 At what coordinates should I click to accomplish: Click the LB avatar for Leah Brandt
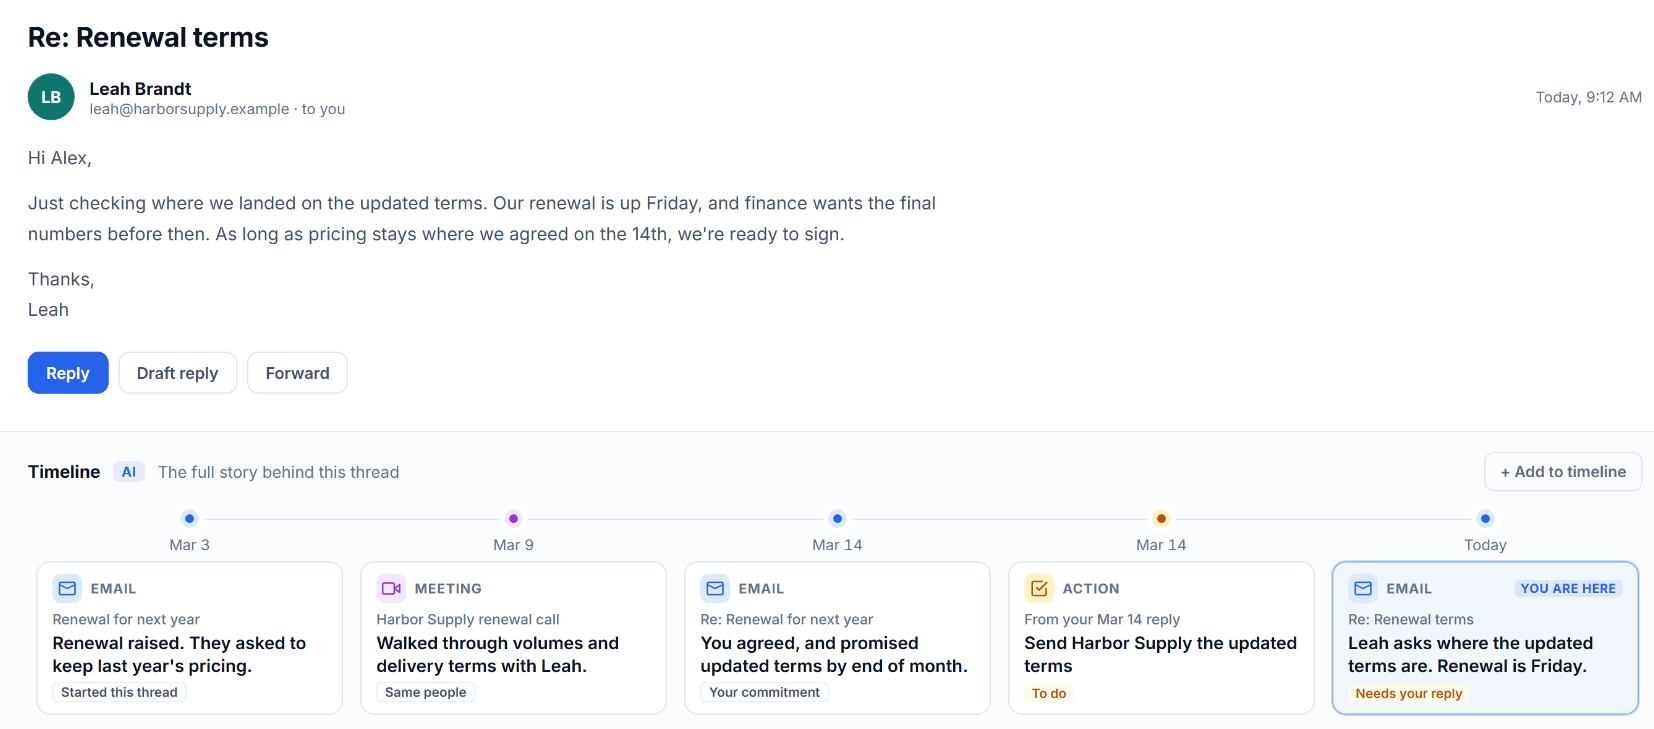point(51,97)
